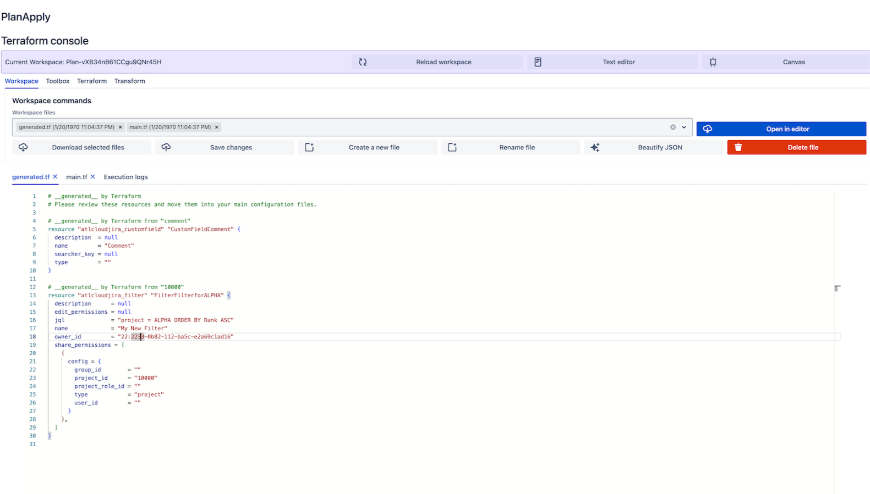Screen dimensions: 870x494
Task: Switch to the Toolbox tab
Action: [58, 81]
